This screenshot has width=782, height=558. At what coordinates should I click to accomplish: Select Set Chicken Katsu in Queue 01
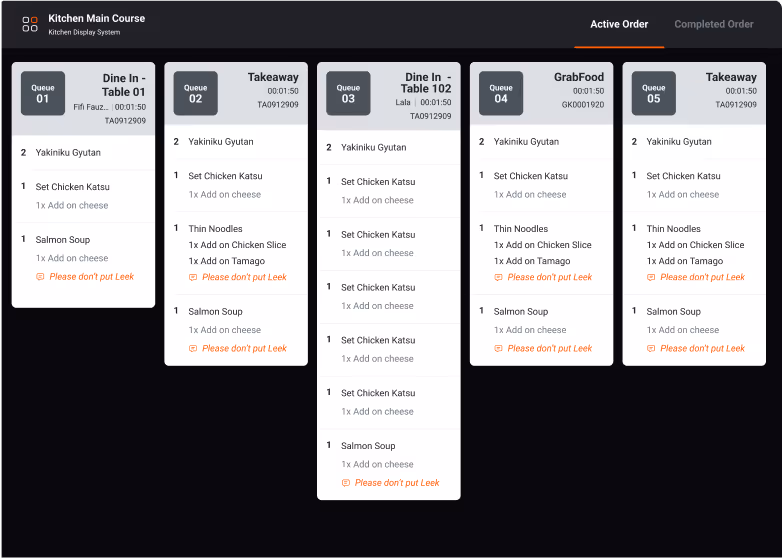72,187
